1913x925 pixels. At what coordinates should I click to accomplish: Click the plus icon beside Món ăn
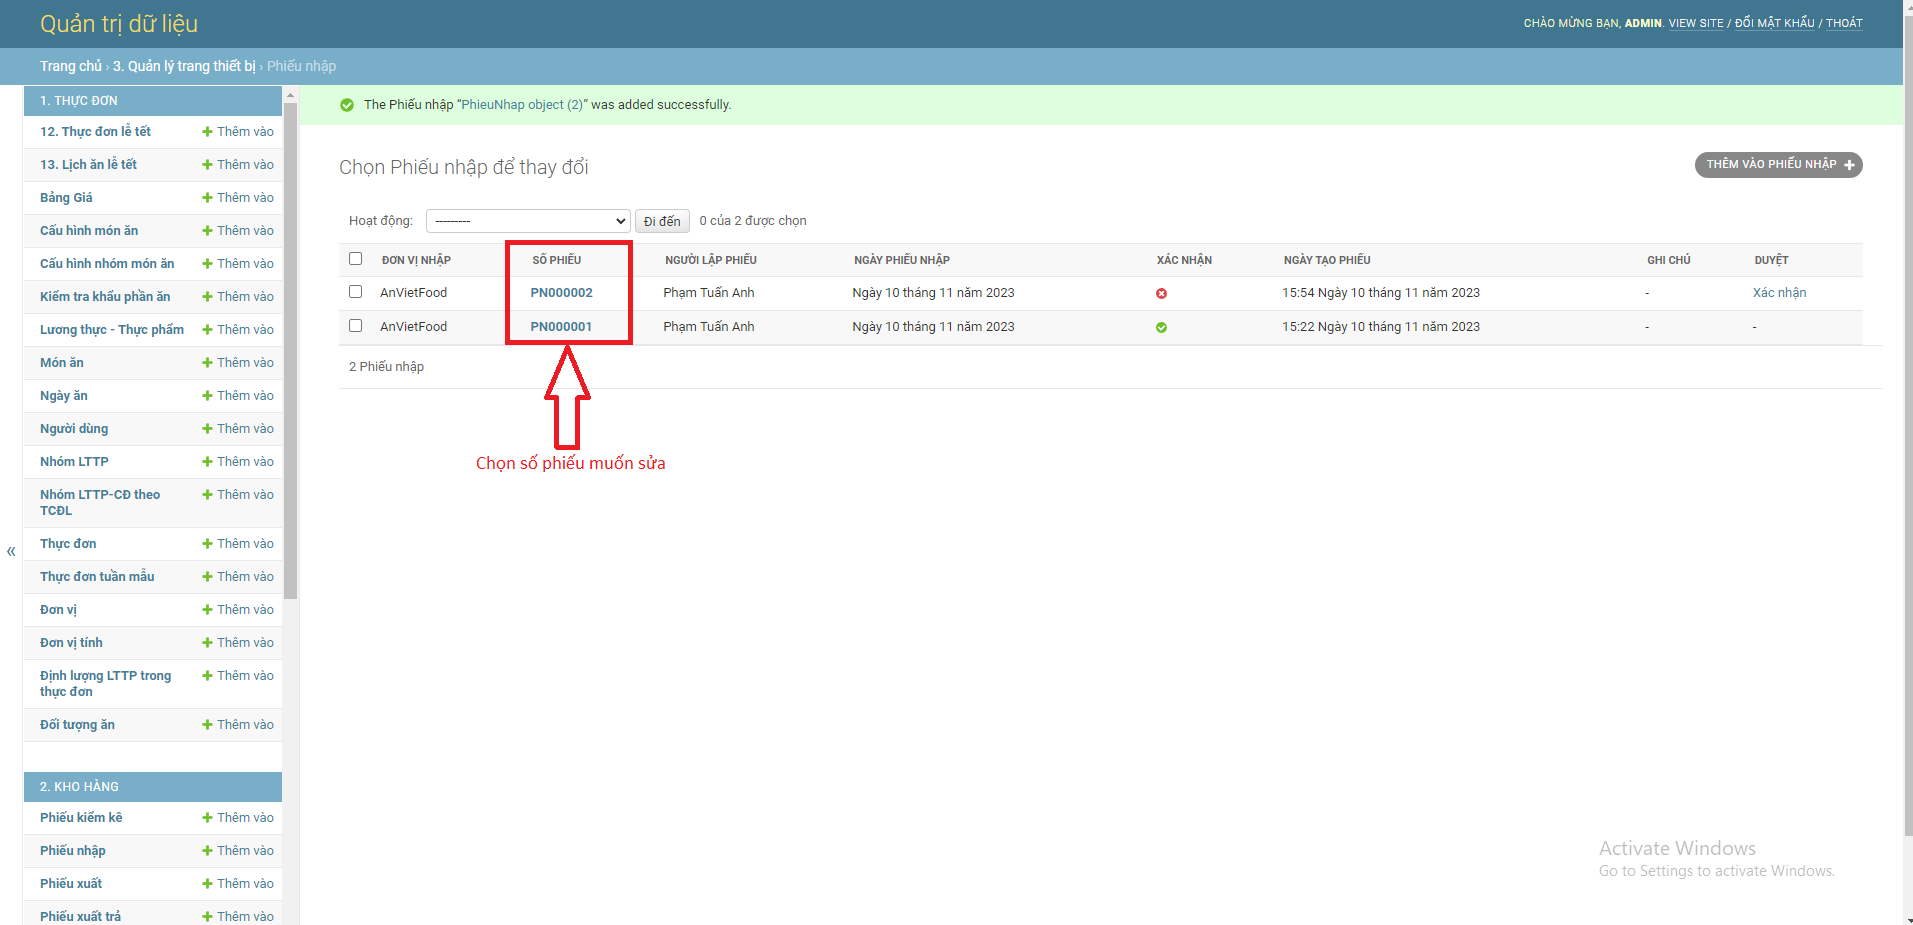pos(207,362)
